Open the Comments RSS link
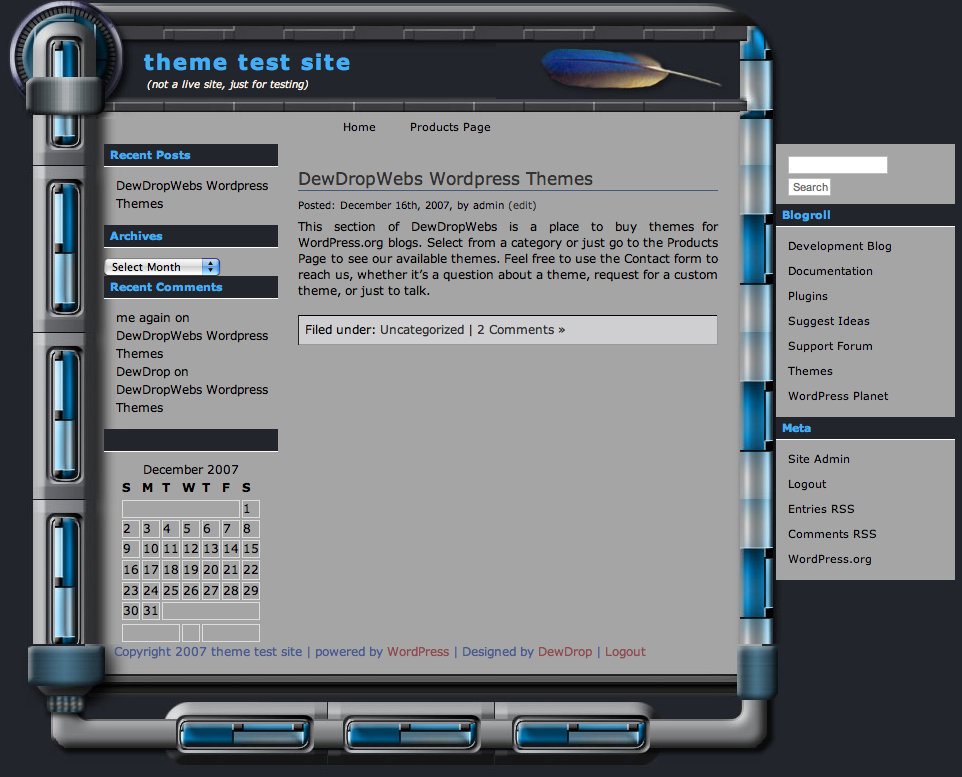Screen dimensions: 962x777 coord(831,534)
